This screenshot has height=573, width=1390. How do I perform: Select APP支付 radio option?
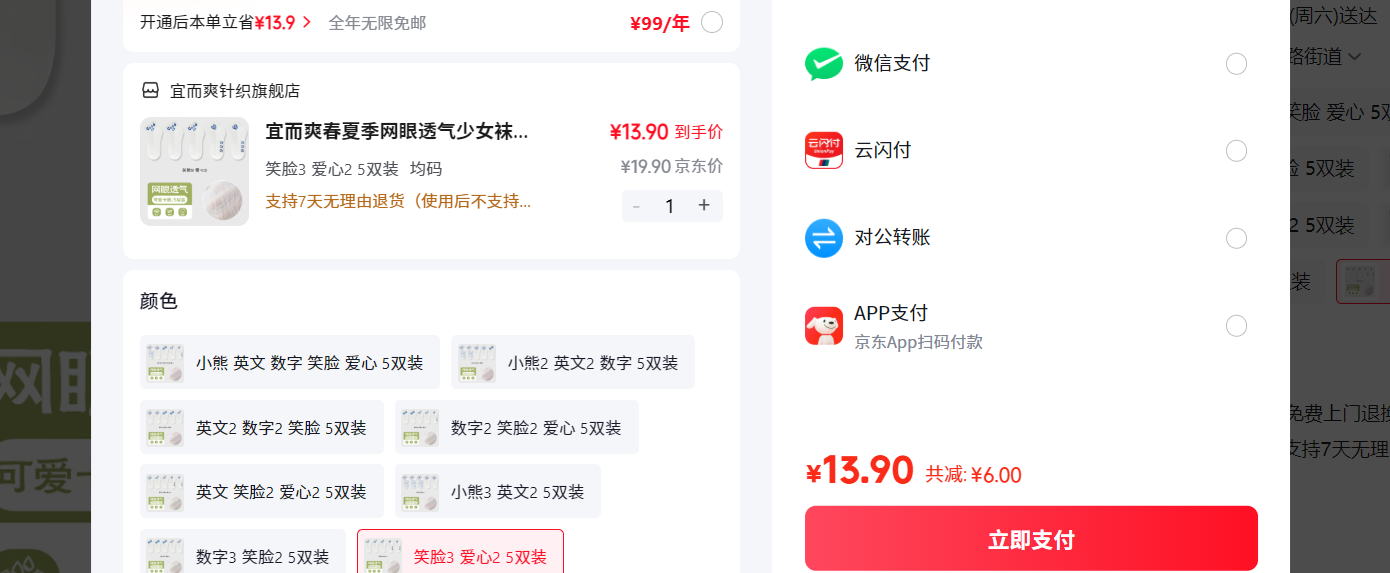tap(1236, 326)
